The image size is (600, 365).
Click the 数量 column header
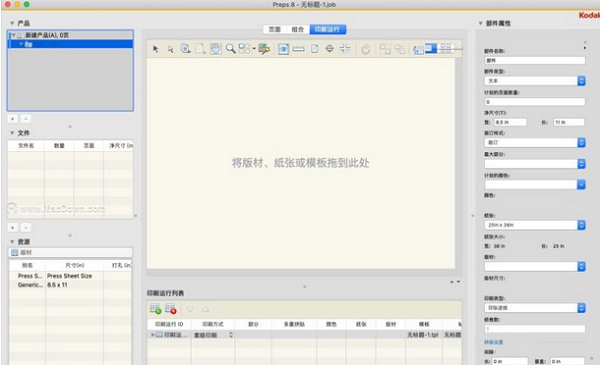[59, 146]
